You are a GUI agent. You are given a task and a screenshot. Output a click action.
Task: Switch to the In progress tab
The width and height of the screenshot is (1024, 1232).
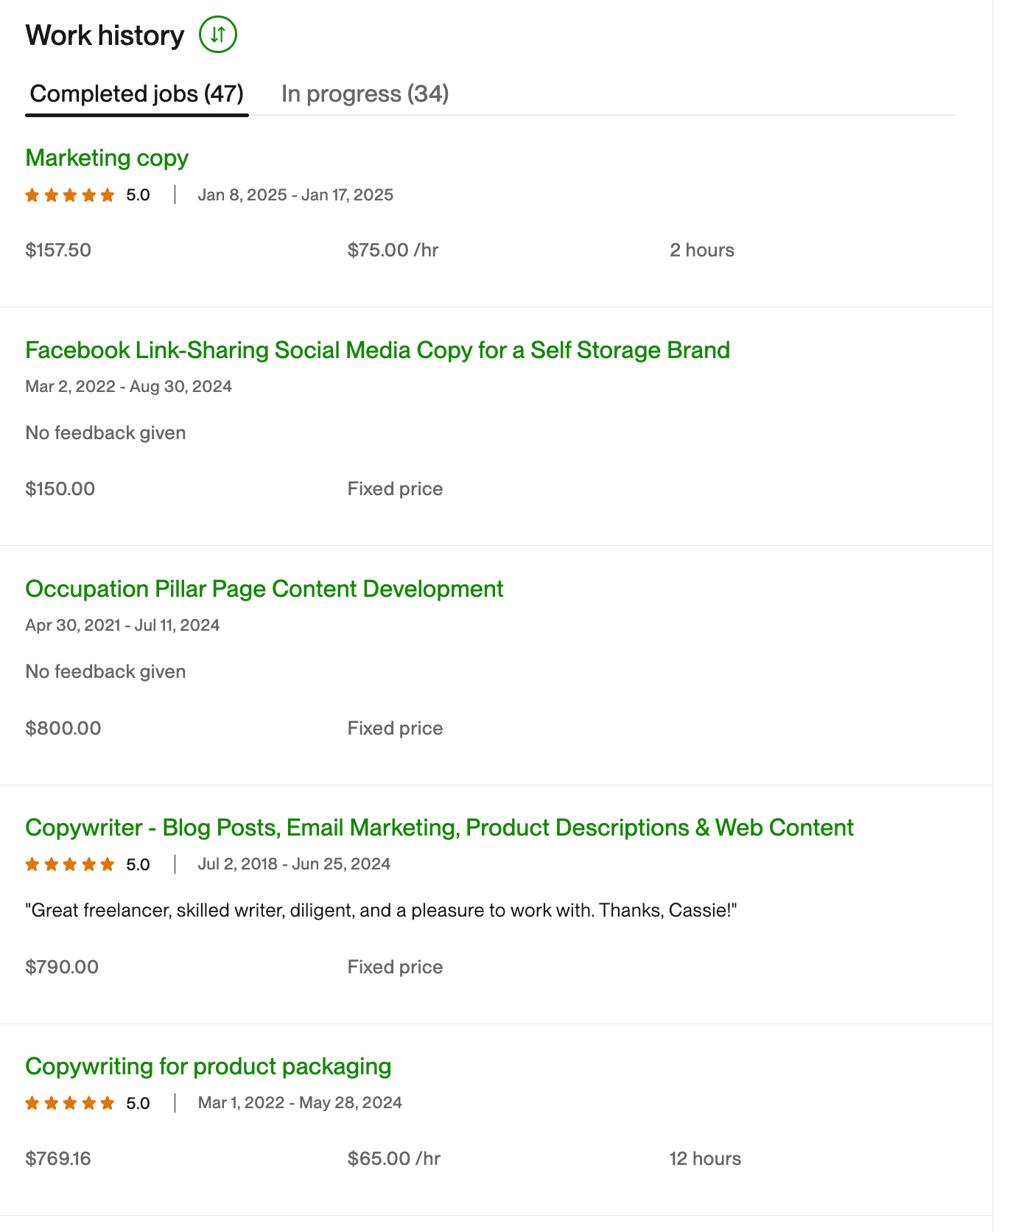coord(366,93)
